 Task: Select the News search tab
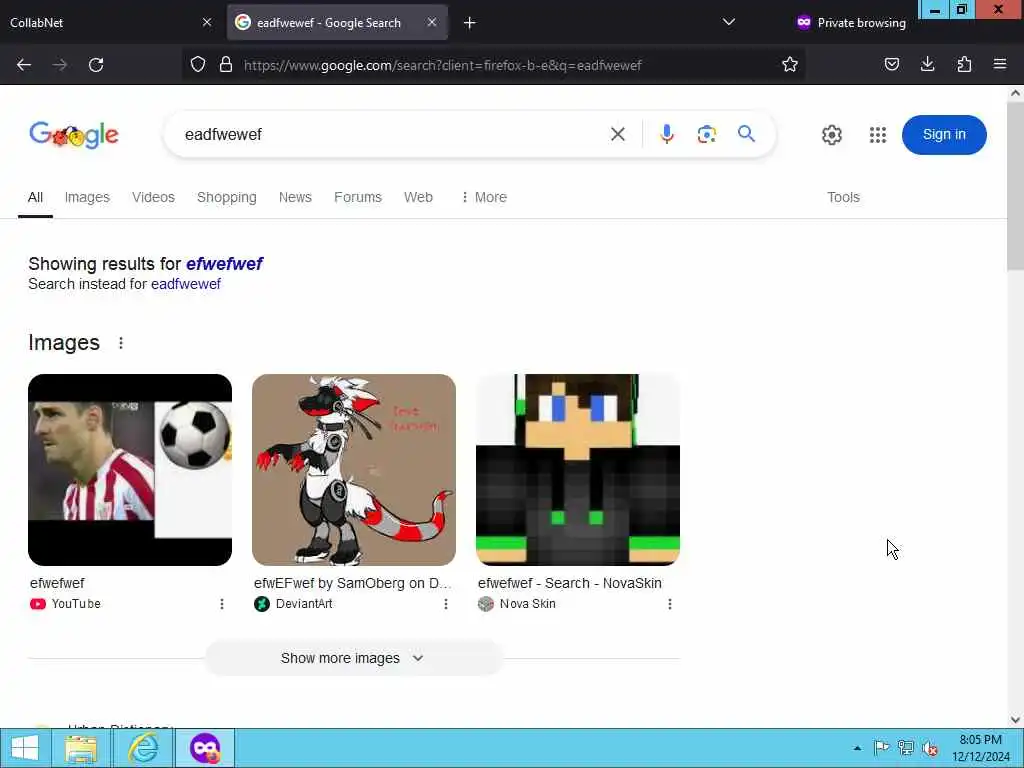(x=295, y=197)
